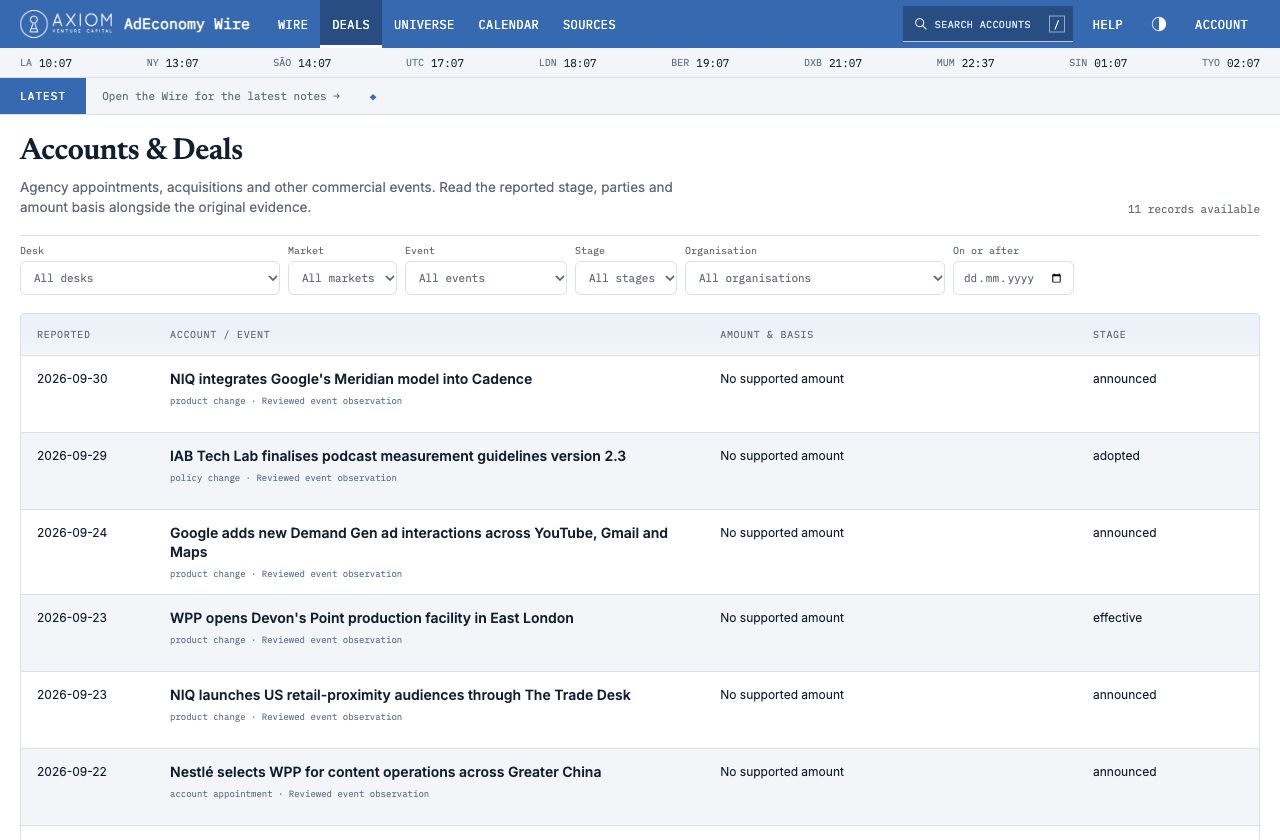1280x840 pixels.
Task: Open IAB Tech Lab podcast measurement guidelines record
Action: coord(398,456)
